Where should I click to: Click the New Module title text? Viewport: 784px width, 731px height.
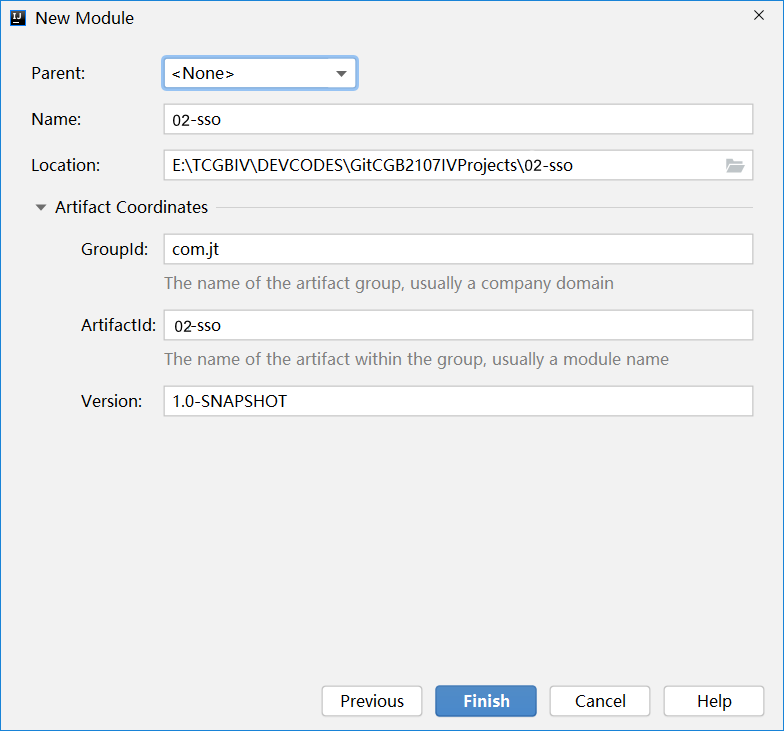(x=84, y=18)
